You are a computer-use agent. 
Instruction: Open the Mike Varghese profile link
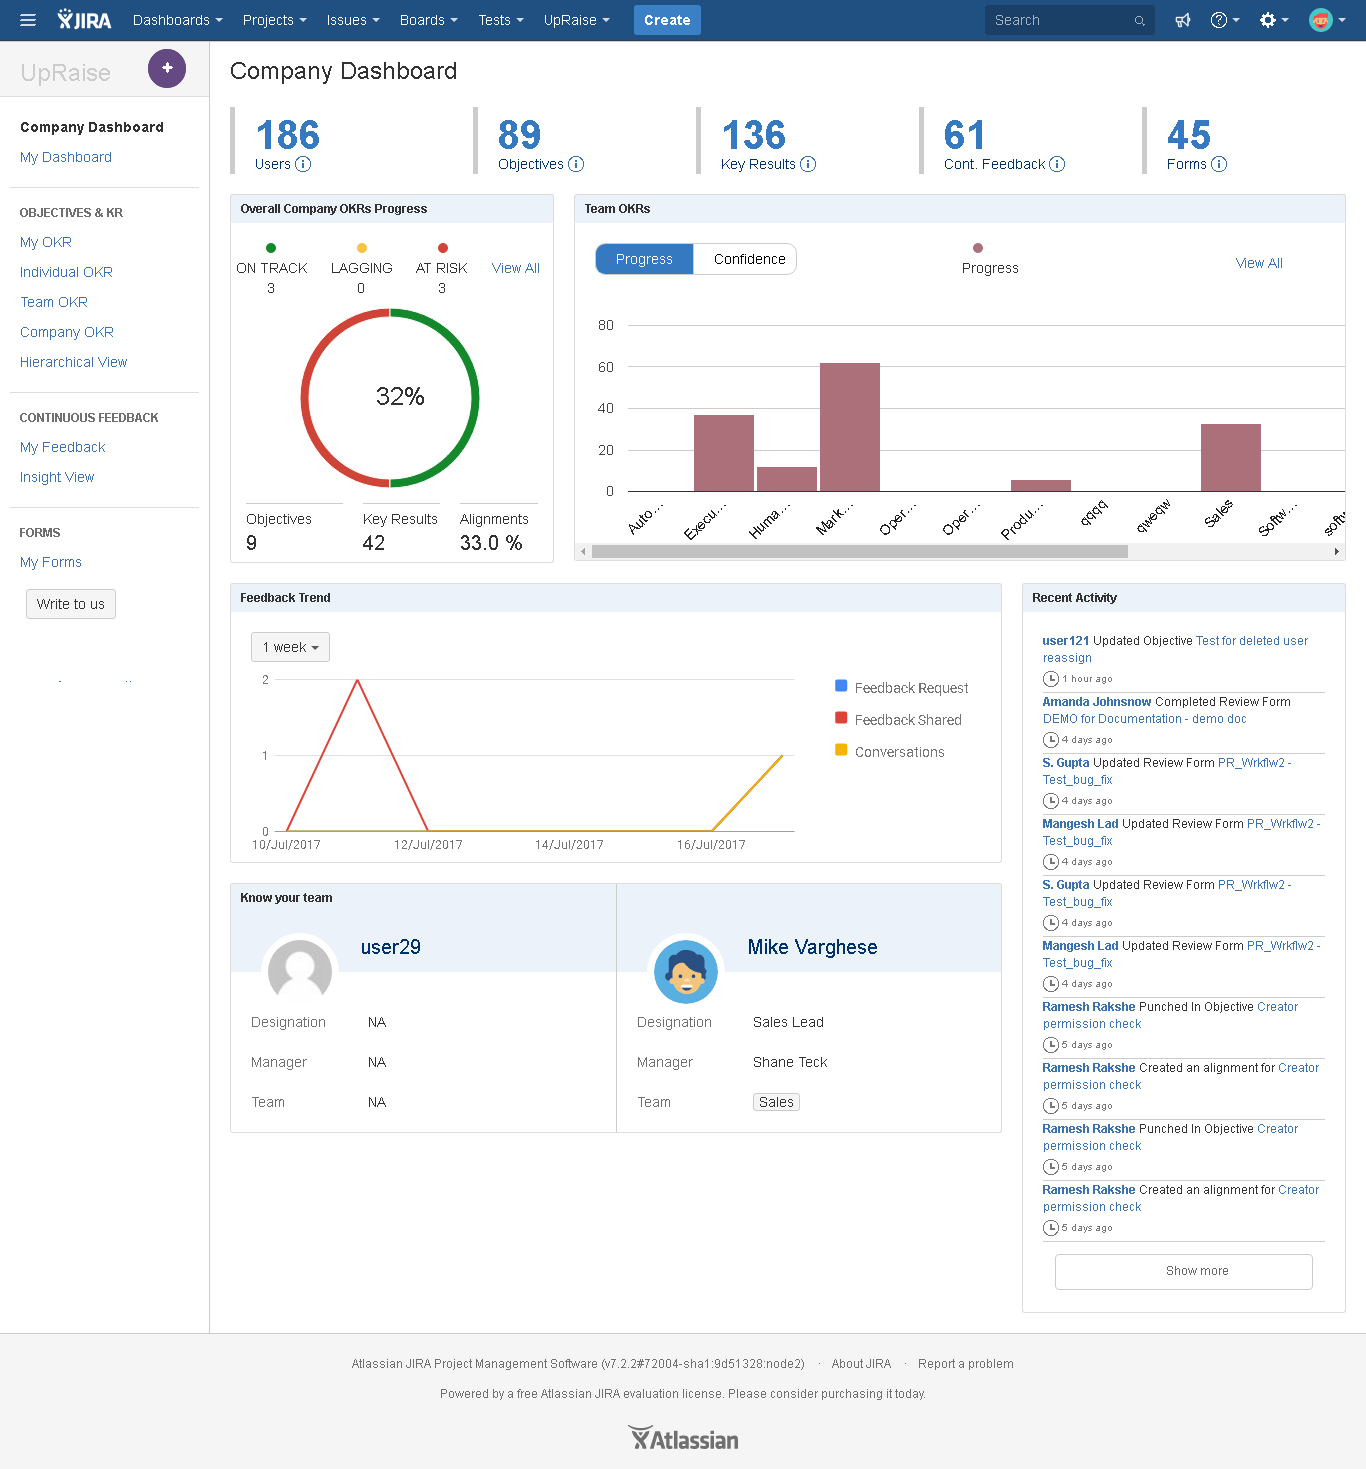[x=813, y=947]
